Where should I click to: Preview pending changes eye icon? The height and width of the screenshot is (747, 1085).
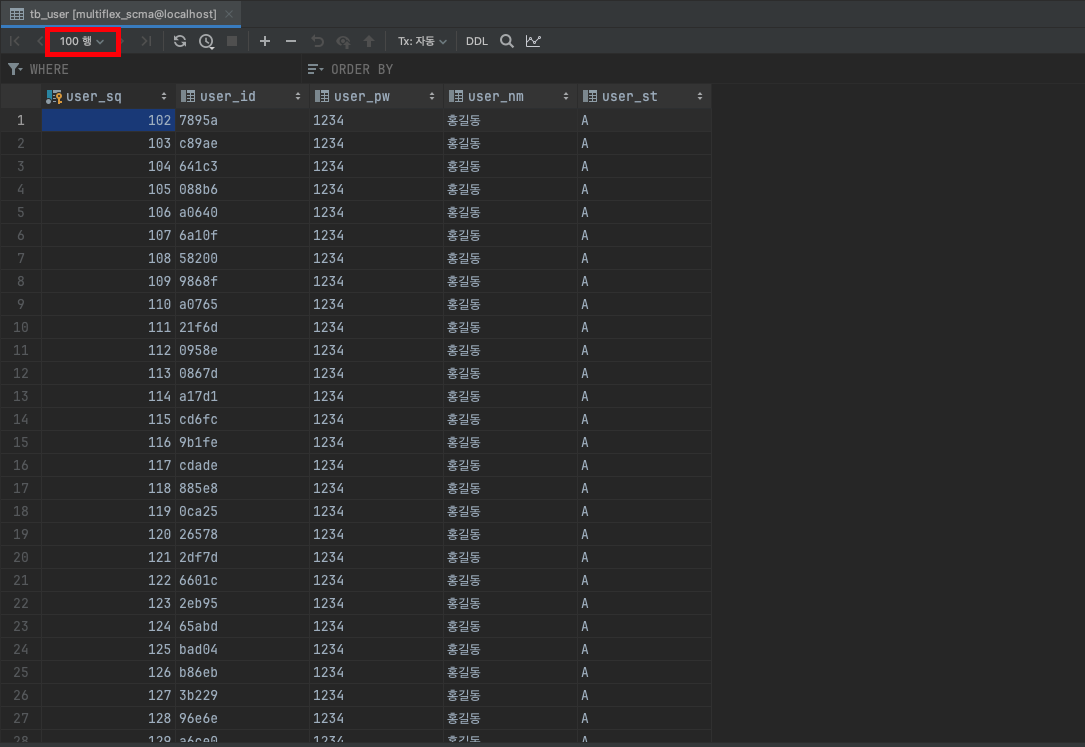(x=343, y=42)
